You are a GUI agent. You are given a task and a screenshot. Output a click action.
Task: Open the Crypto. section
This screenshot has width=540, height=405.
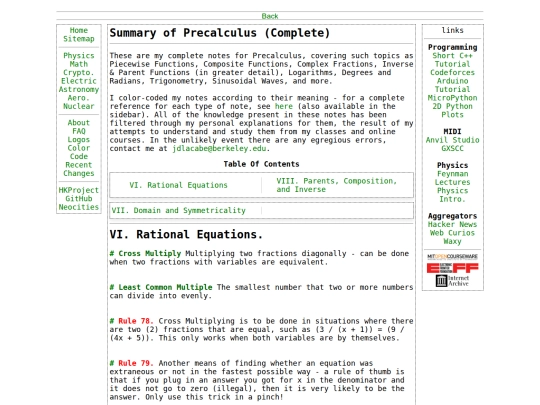79,72
